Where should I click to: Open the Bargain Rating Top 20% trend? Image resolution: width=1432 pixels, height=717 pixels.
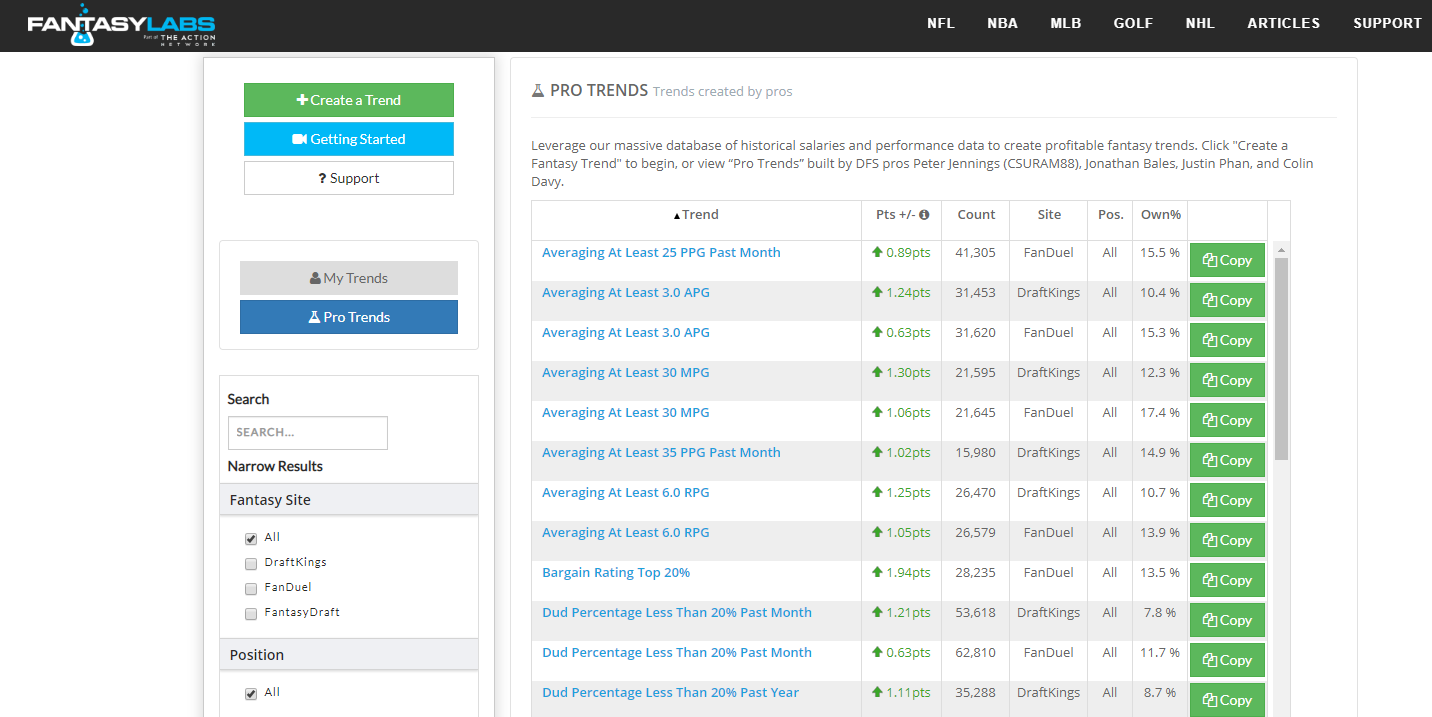[616, 573]
